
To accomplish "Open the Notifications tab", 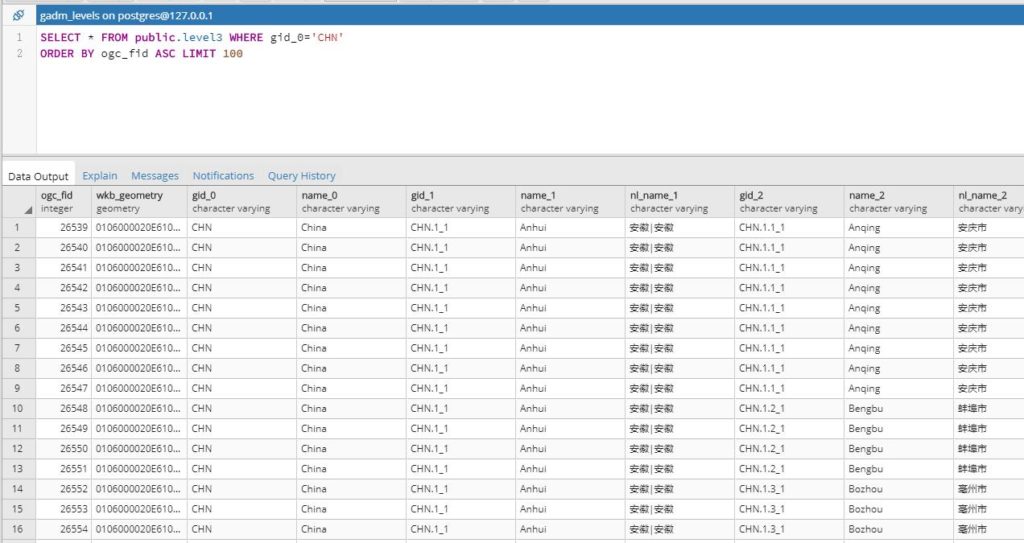I will coord(223,176).
